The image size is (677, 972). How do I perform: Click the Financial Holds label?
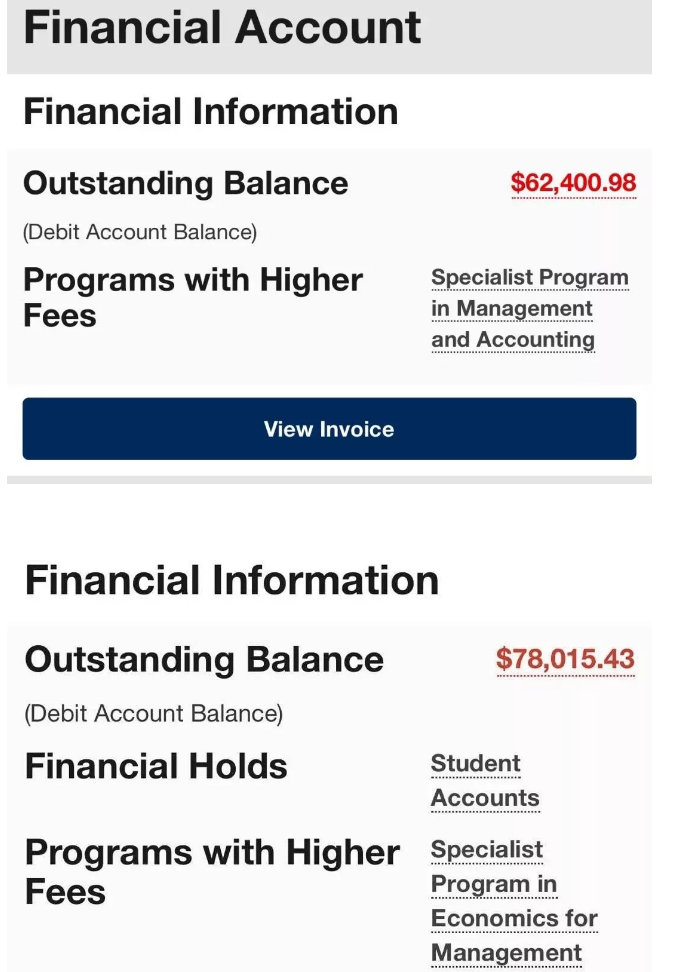tap(156, 767)
